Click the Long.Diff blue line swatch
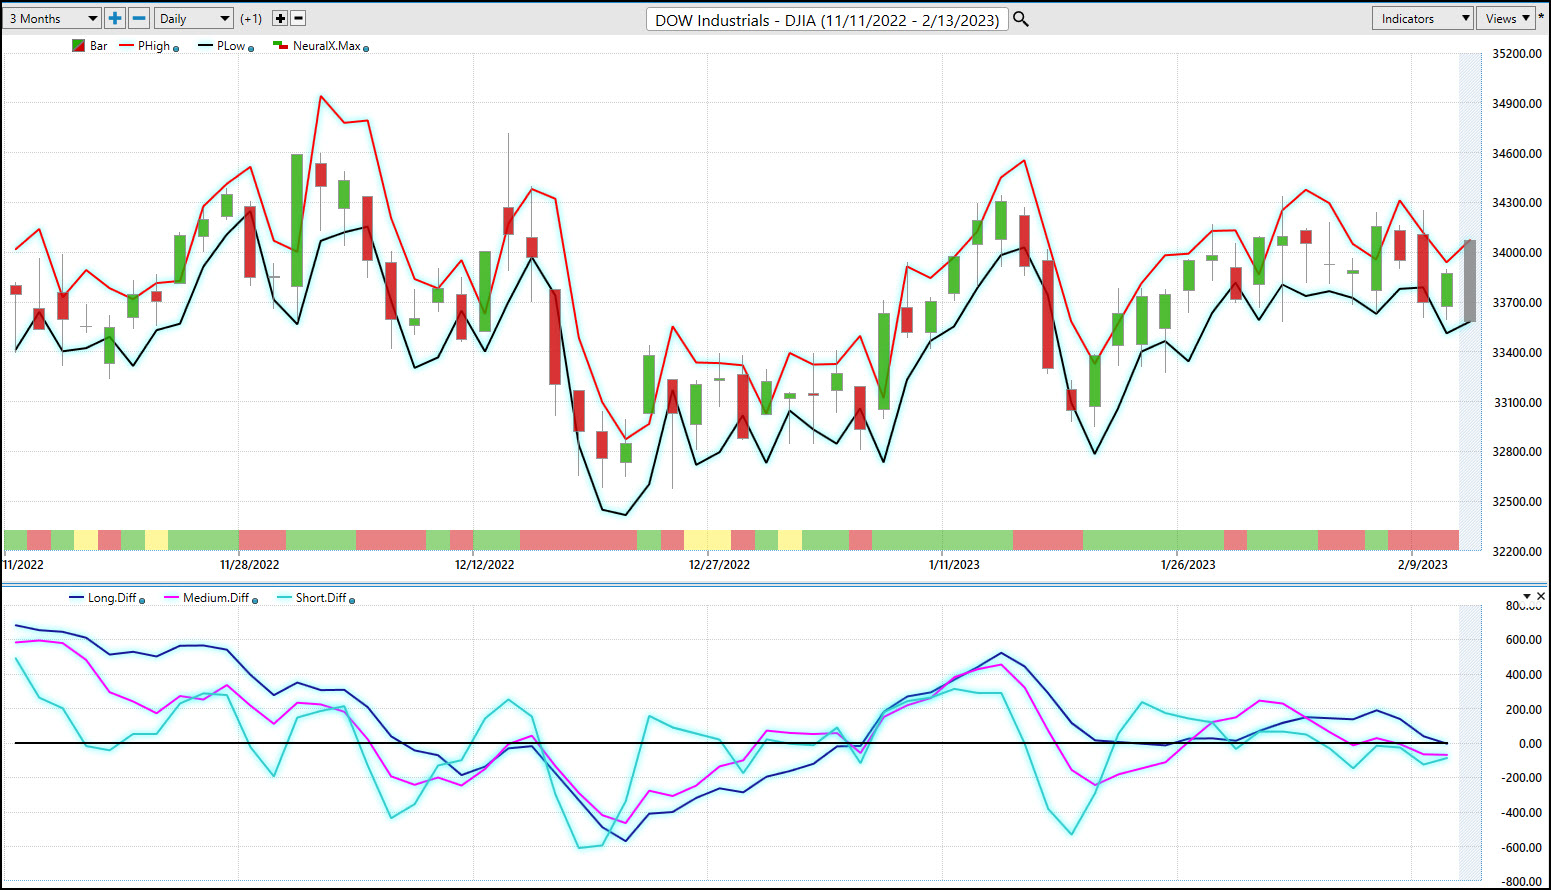This screenshot has height=890, width=1551. coord(76,598)
